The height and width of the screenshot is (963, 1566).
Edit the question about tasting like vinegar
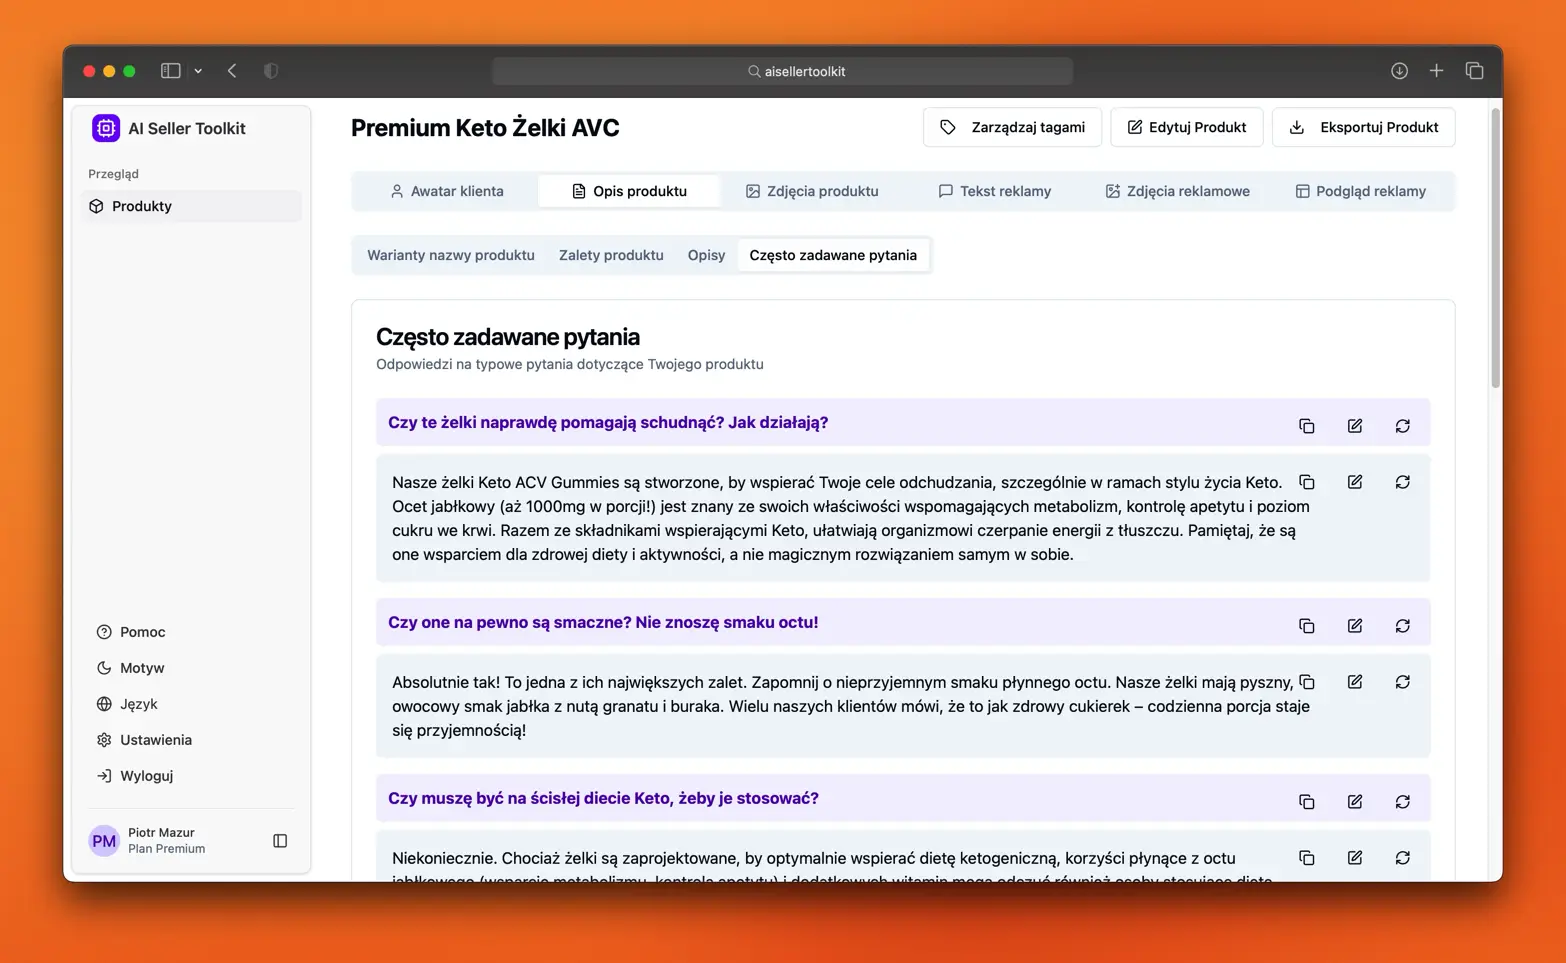tap(1354, 626)
